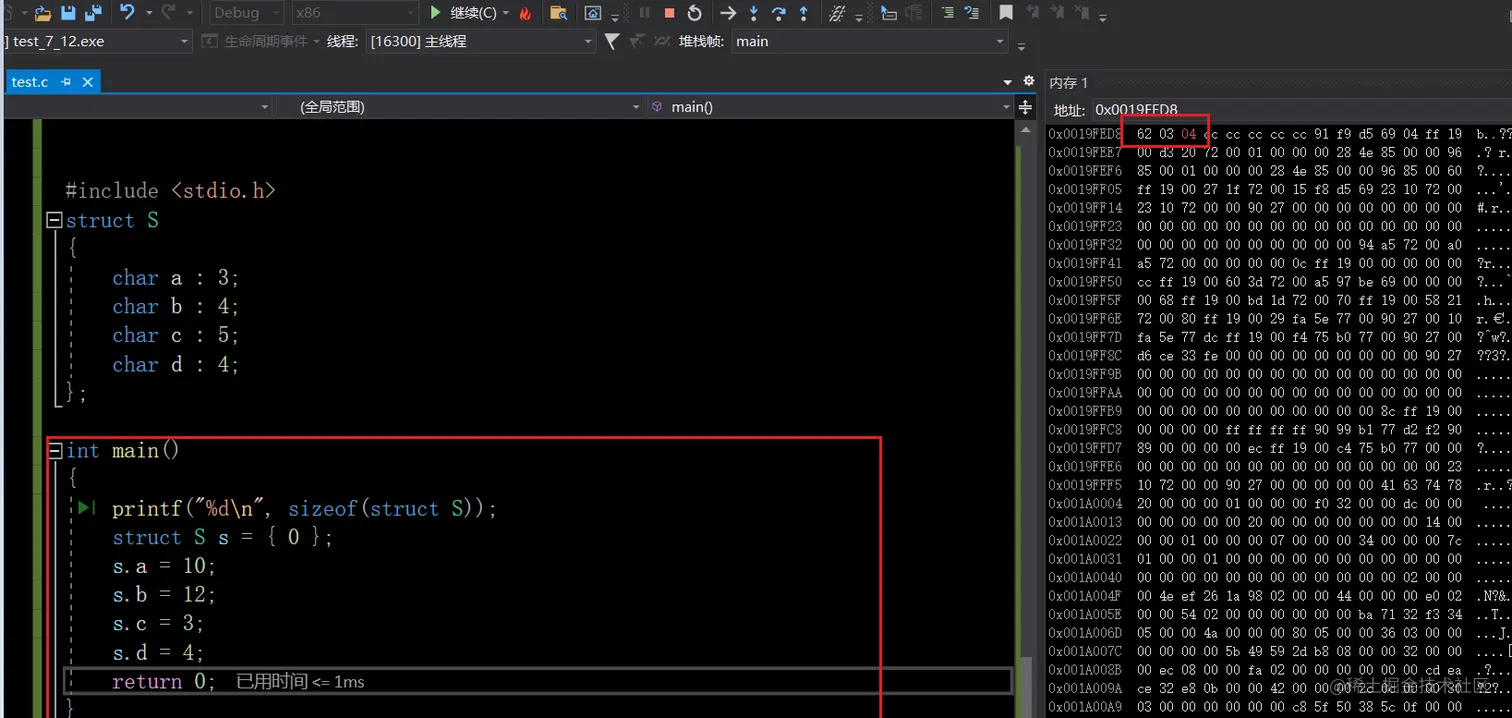This screenshot has height=718, width=1512.
Task: Open the undo history dropdown arrow
Action: click(x=148, y=13)
